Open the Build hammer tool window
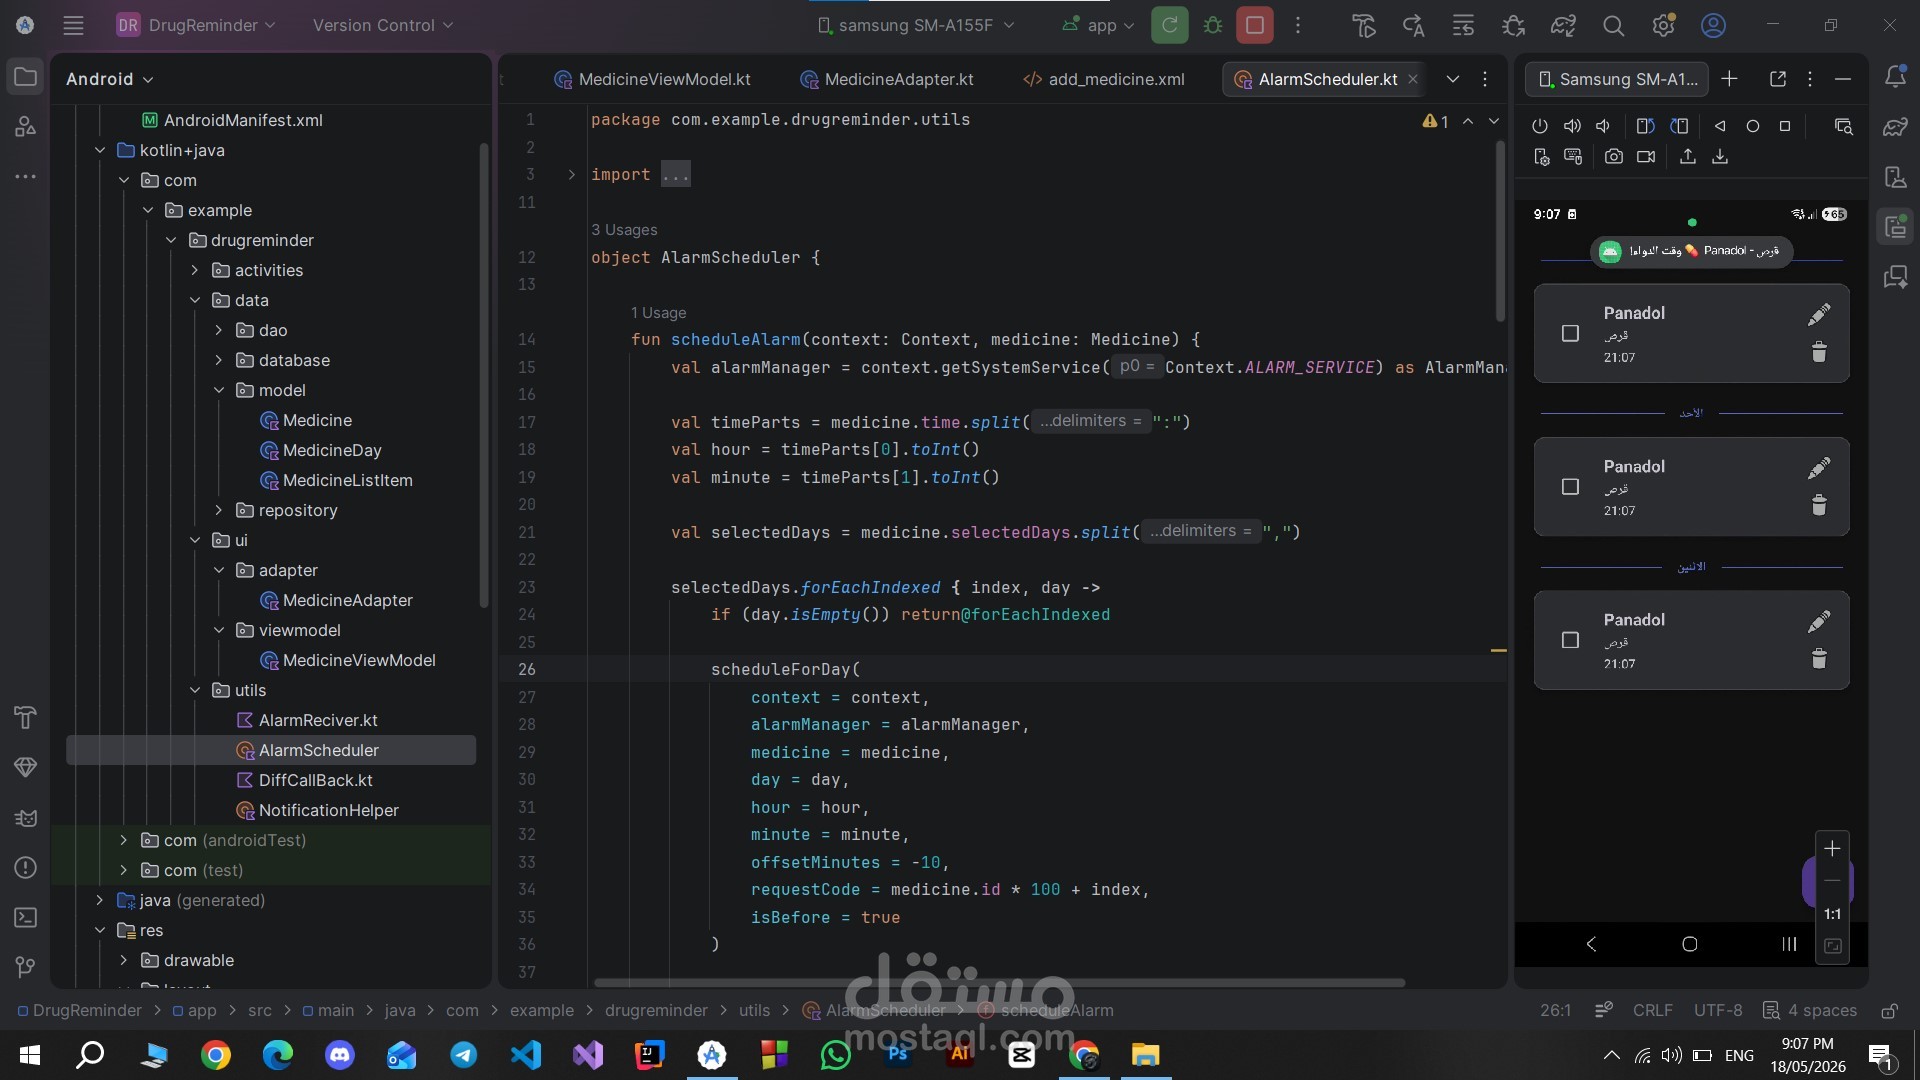This screenshot has height=1080, width=1920. click(x=26, y=717)
